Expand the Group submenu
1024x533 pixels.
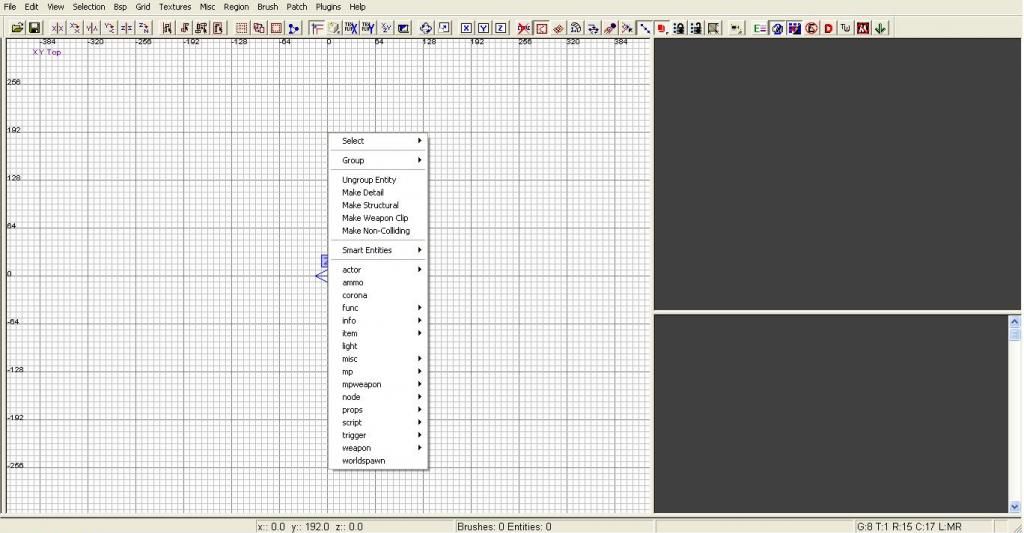click(x=378, y=161)
